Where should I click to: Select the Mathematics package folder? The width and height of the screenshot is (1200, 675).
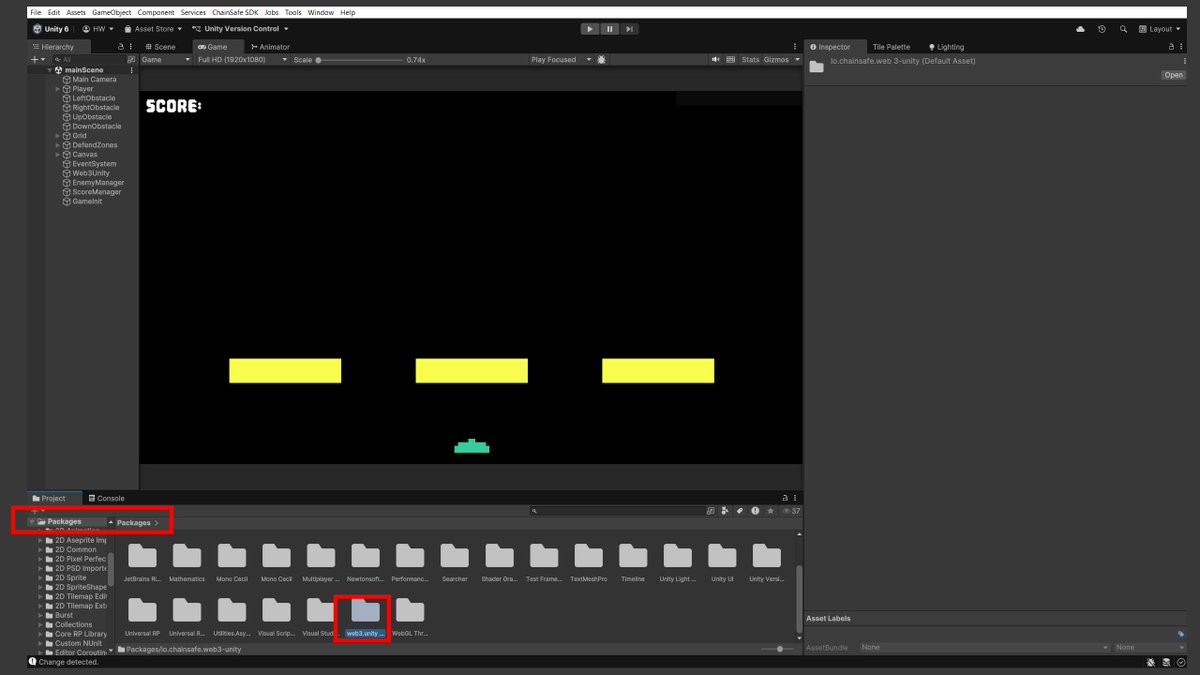click(x=187, y=564)
